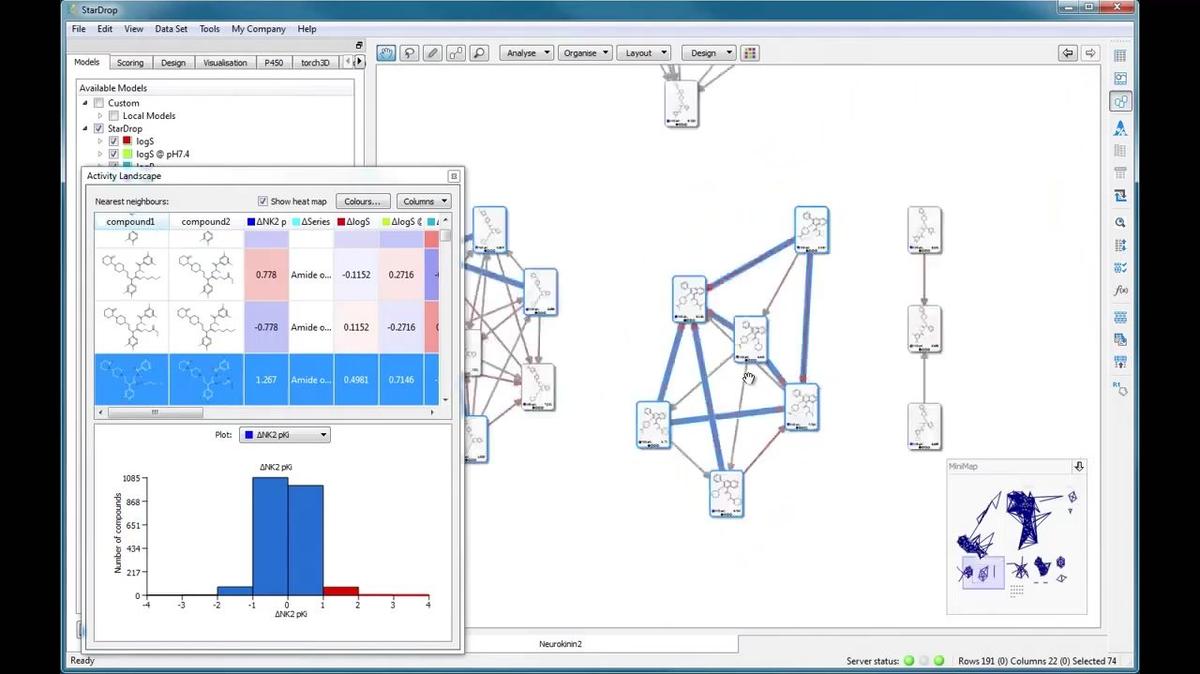1200x674 pixels.
Task: Select the pan hand tool
Action: point(385,52)
